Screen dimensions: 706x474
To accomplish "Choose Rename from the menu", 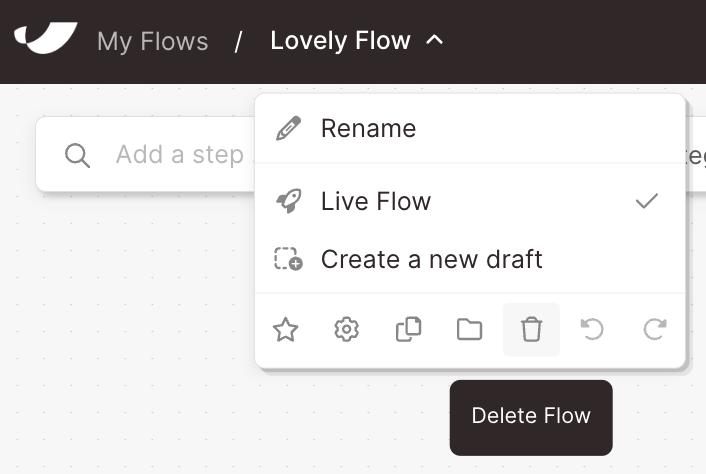I will click(x=470, y=128).
